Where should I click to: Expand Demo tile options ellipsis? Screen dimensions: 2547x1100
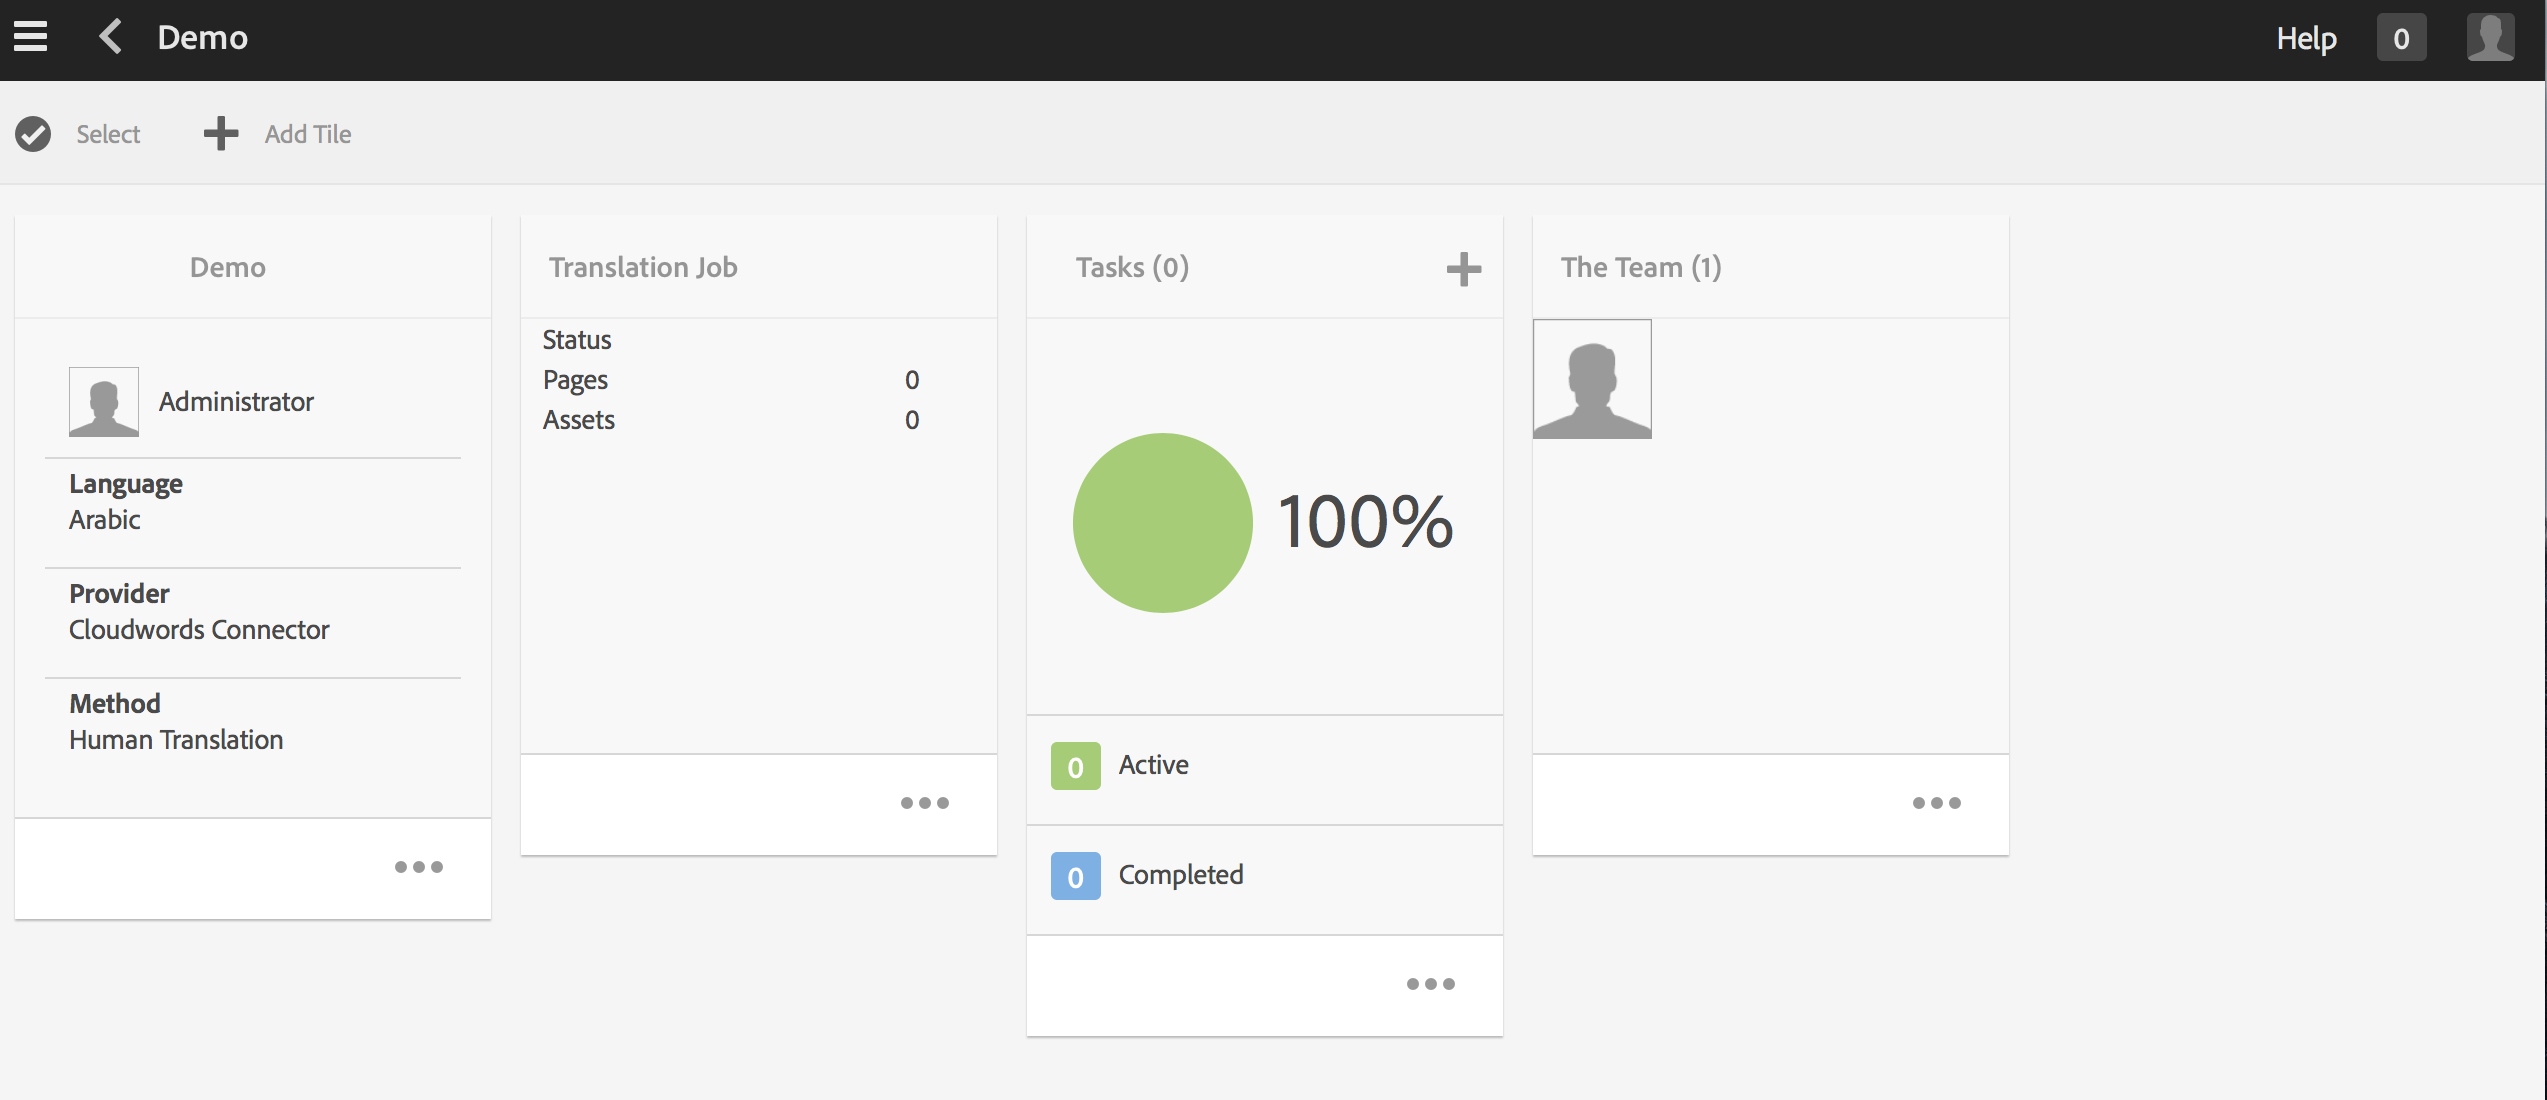tap(418, 867)
